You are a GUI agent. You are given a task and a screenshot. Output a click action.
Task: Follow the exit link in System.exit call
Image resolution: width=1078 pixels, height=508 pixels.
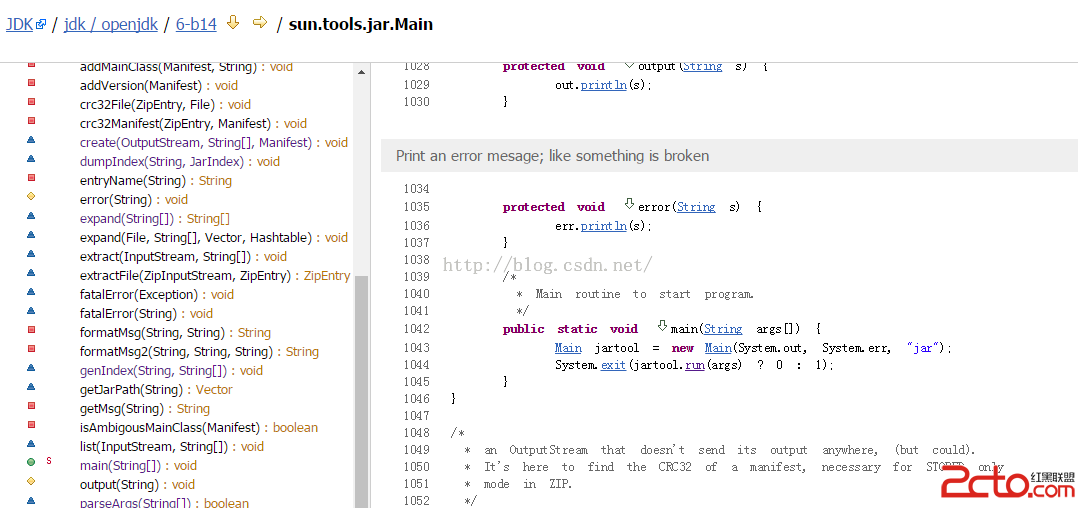tap(613, 365)
